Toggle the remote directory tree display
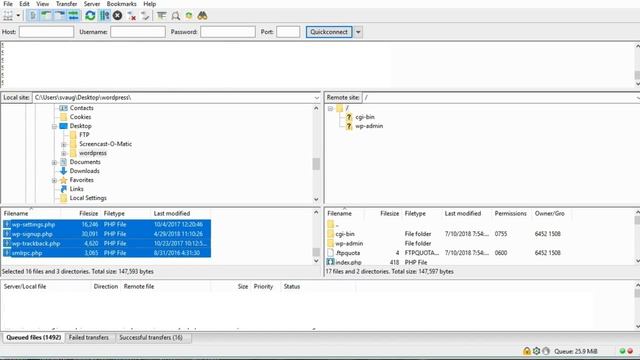This screenshot has height=360, width=640. point(60,16)
